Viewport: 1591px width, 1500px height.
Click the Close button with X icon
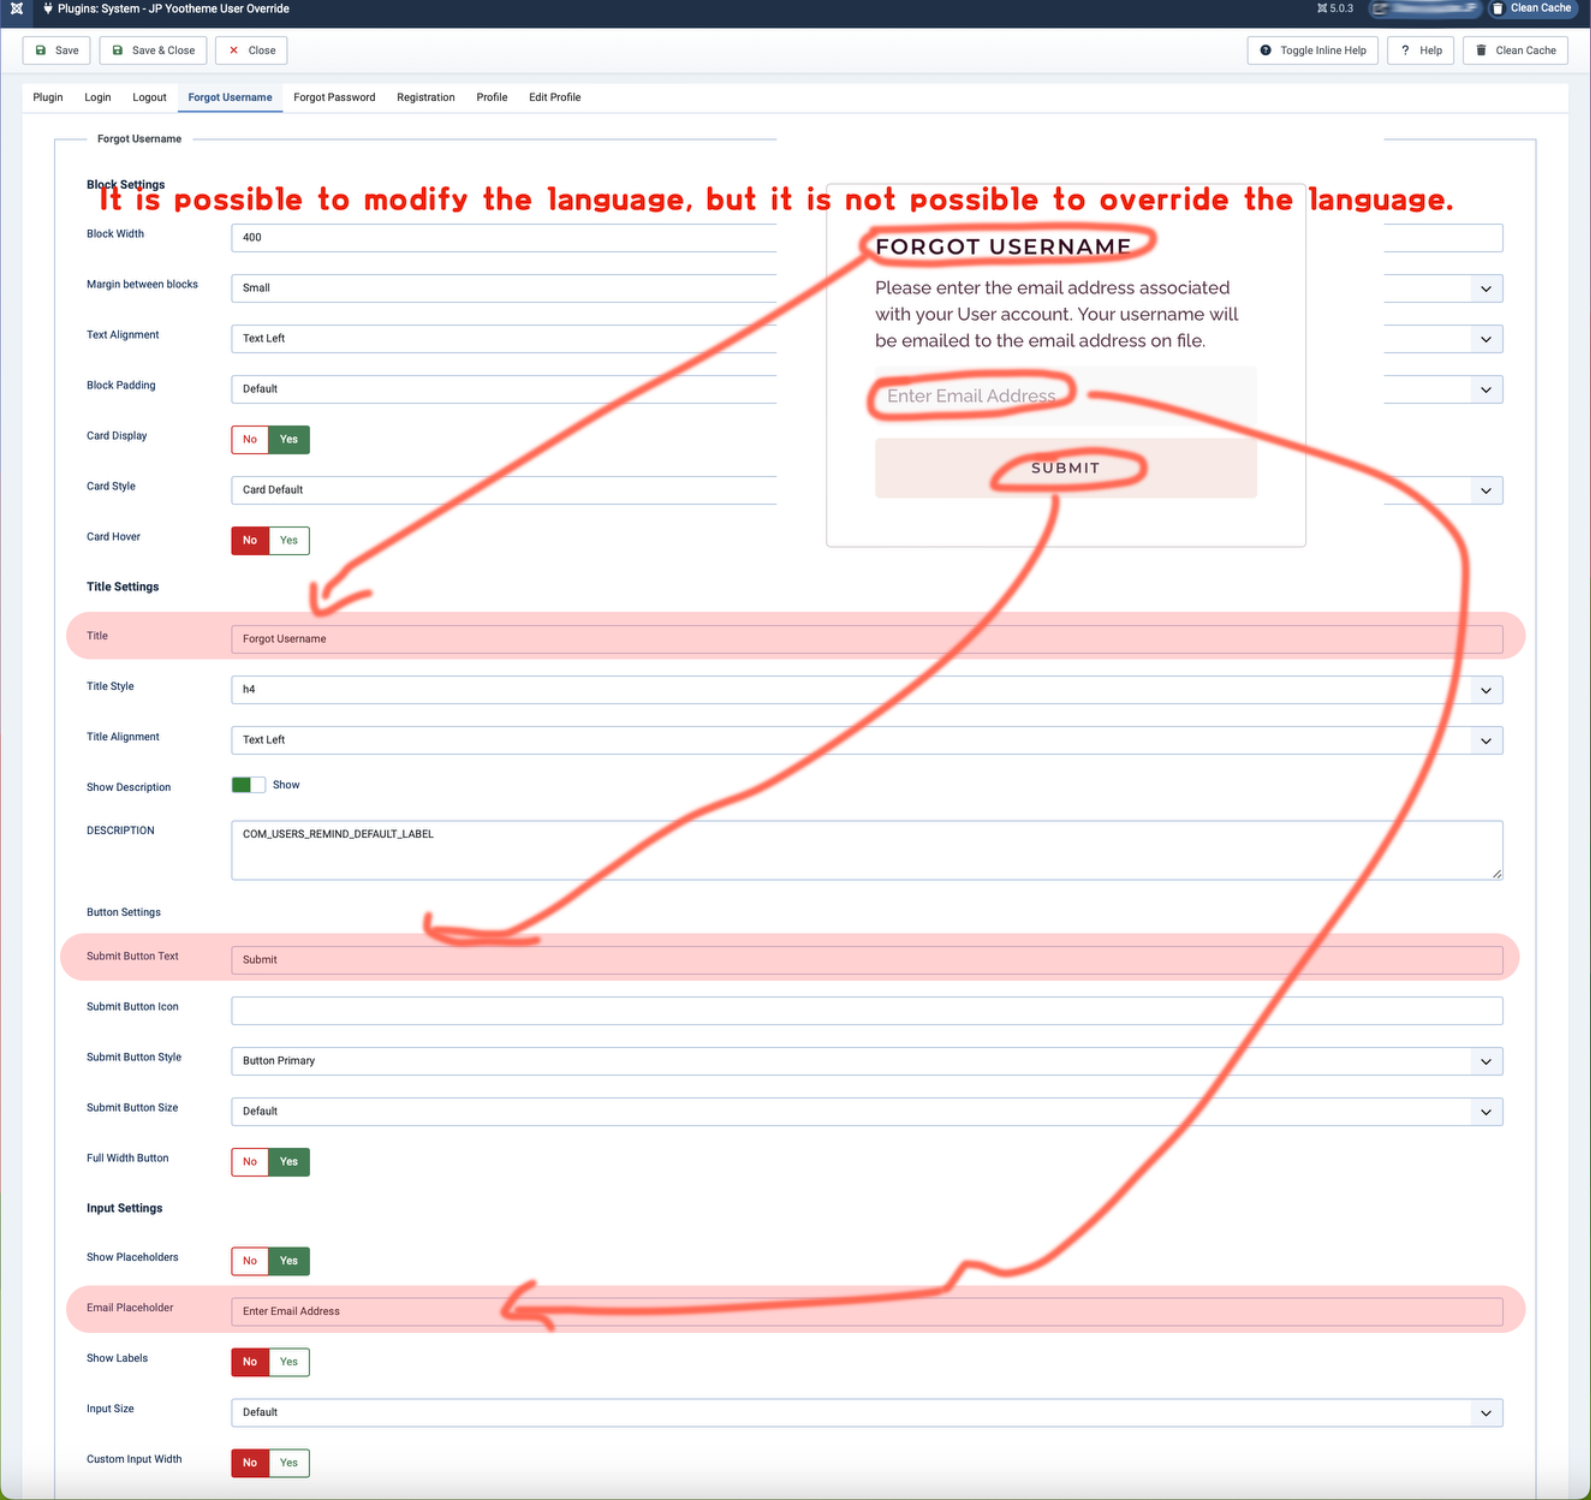point(251,51)
